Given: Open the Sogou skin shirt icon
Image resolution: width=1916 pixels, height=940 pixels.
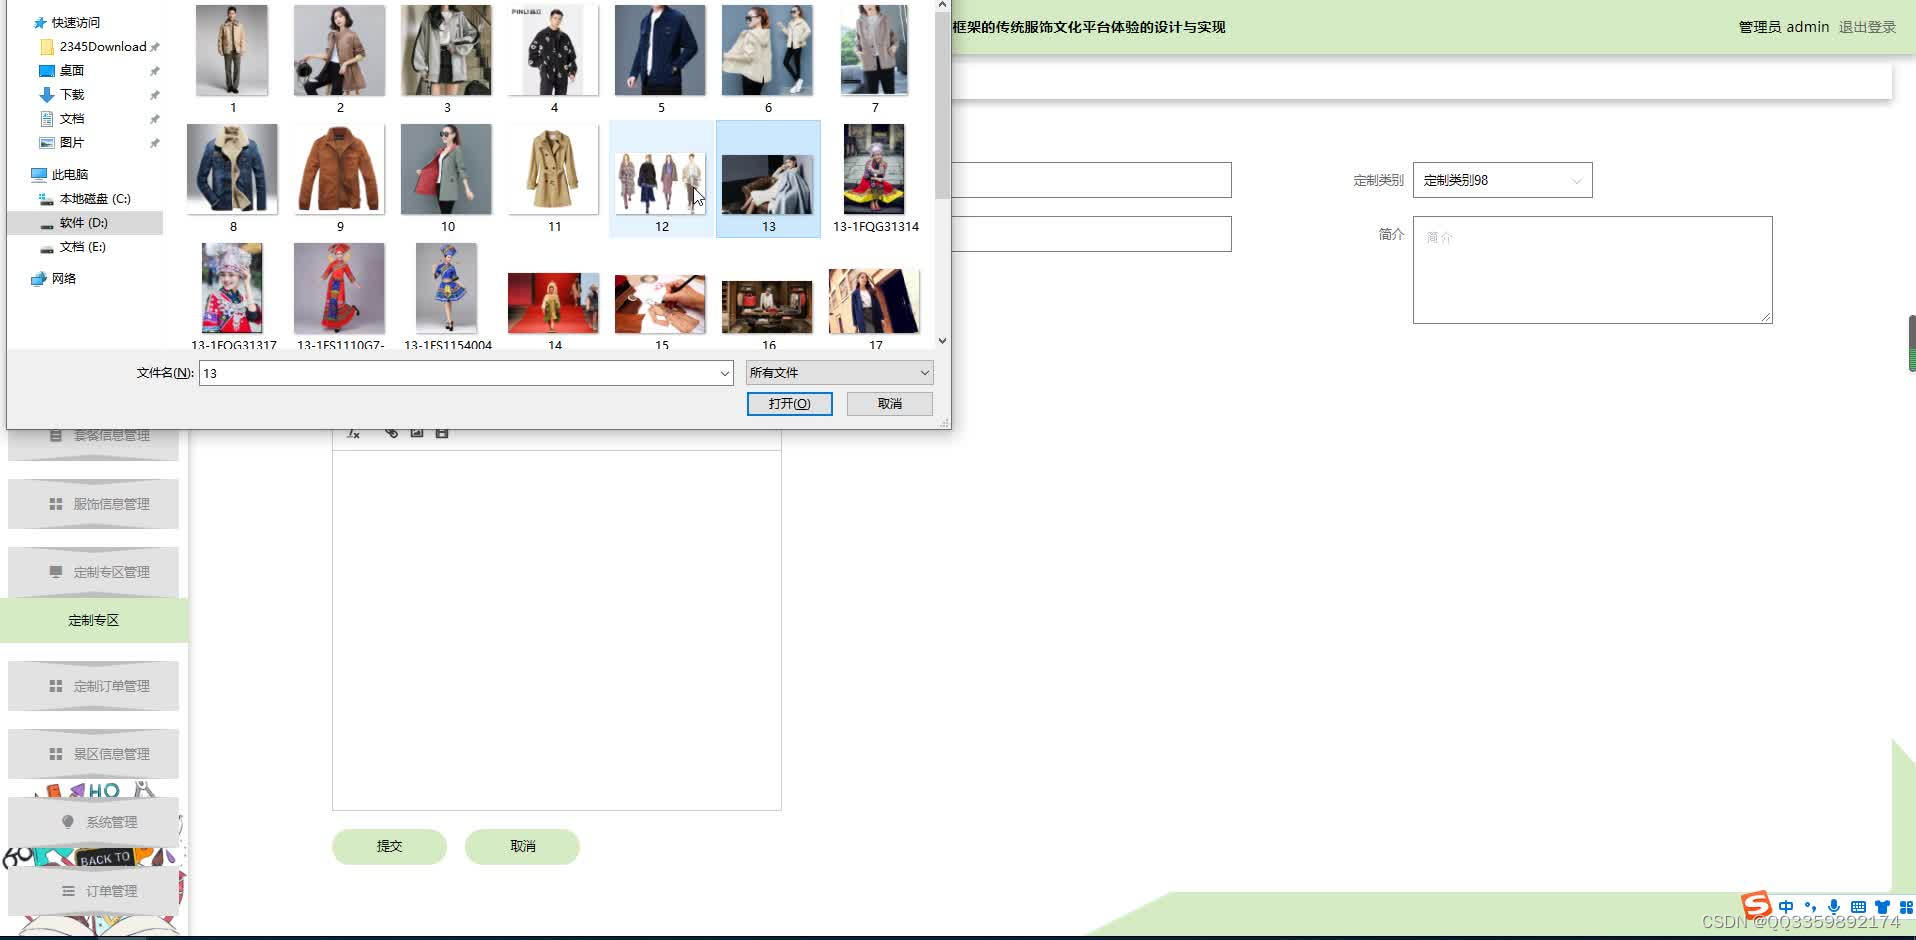Looking at the screenshot, I should (x=1882, y=907).
